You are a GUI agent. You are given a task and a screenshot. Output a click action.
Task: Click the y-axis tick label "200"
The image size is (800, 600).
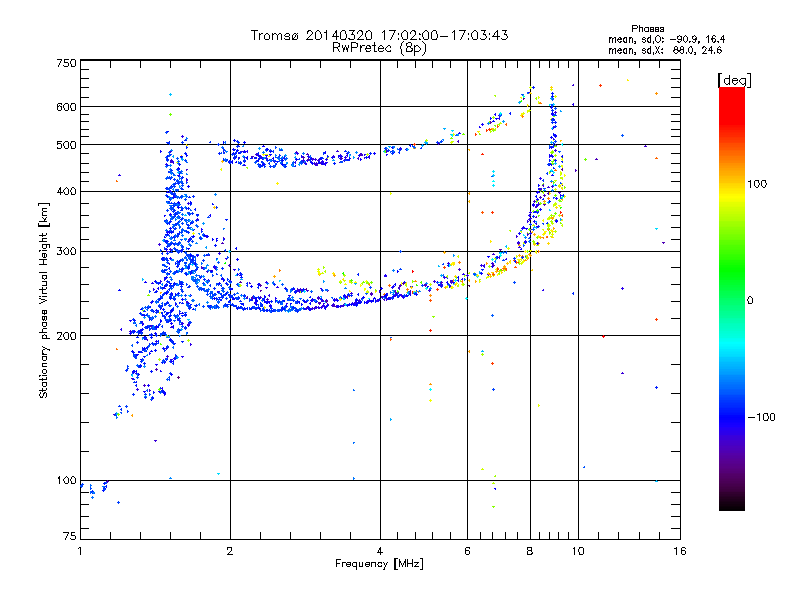coord(66,336)
